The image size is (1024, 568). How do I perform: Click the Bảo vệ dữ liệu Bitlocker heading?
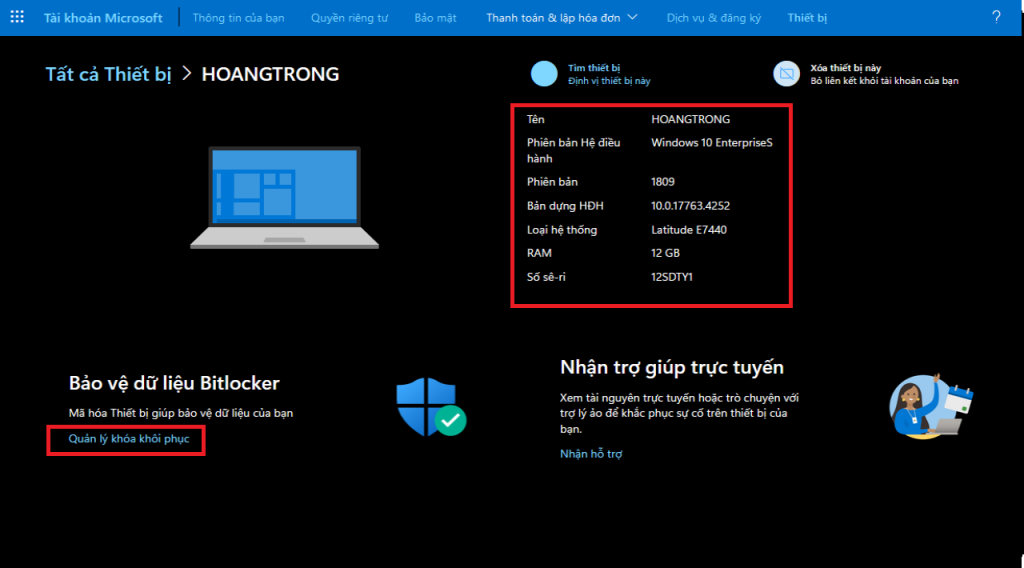click(174, 383)
